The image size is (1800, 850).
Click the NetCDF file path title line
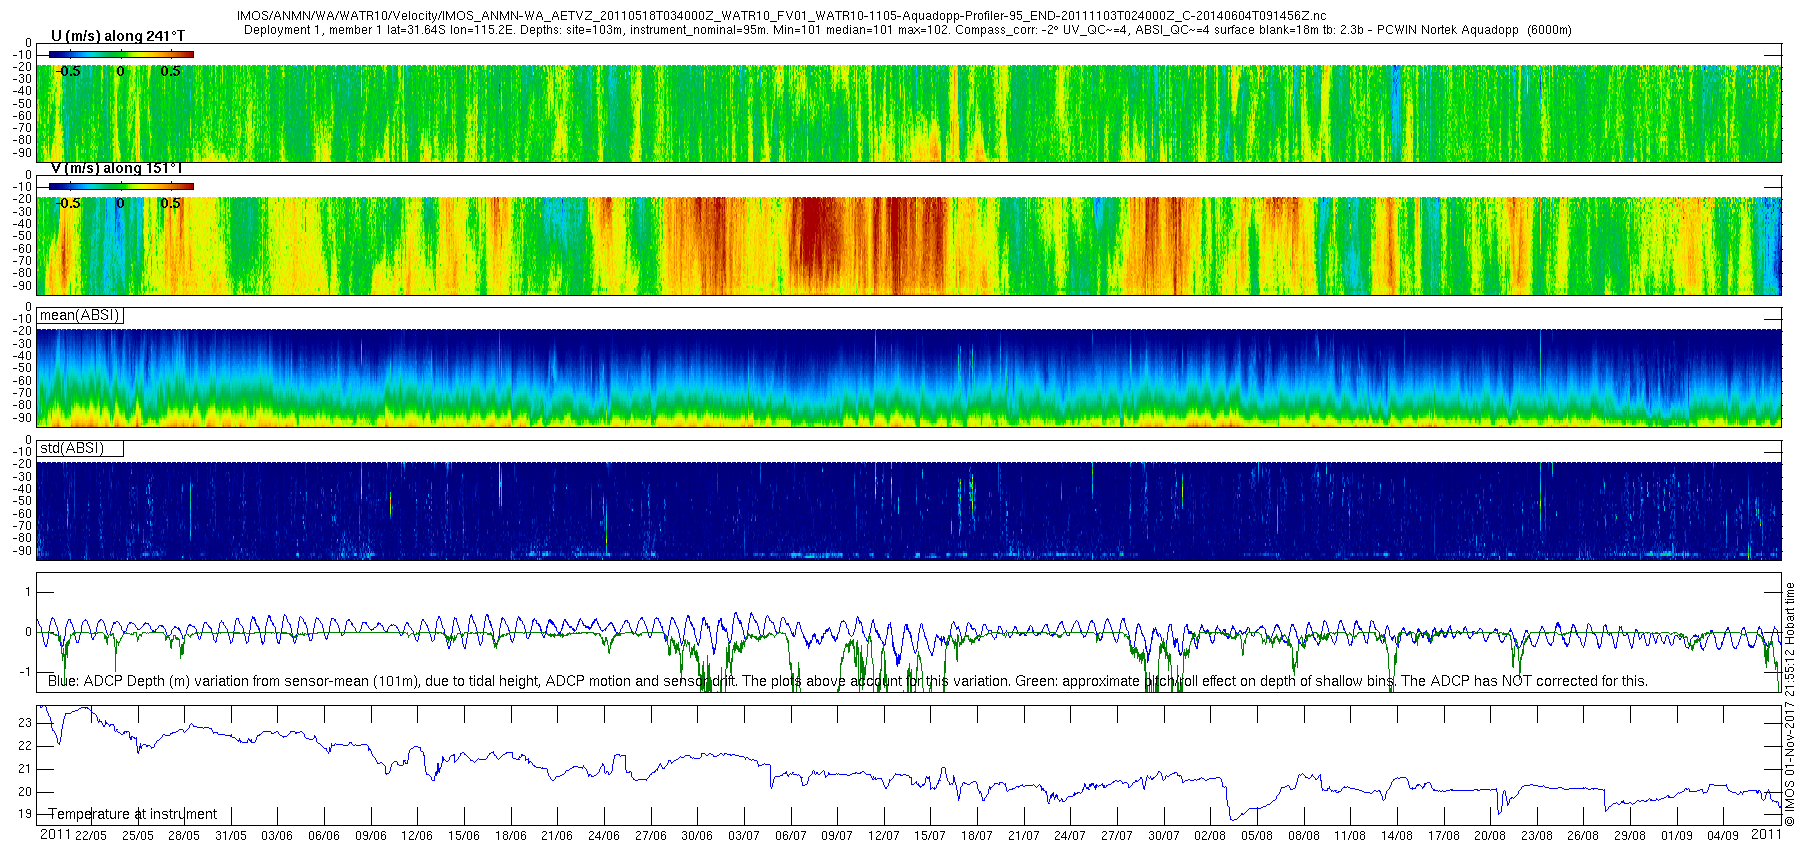click(782, 16)
